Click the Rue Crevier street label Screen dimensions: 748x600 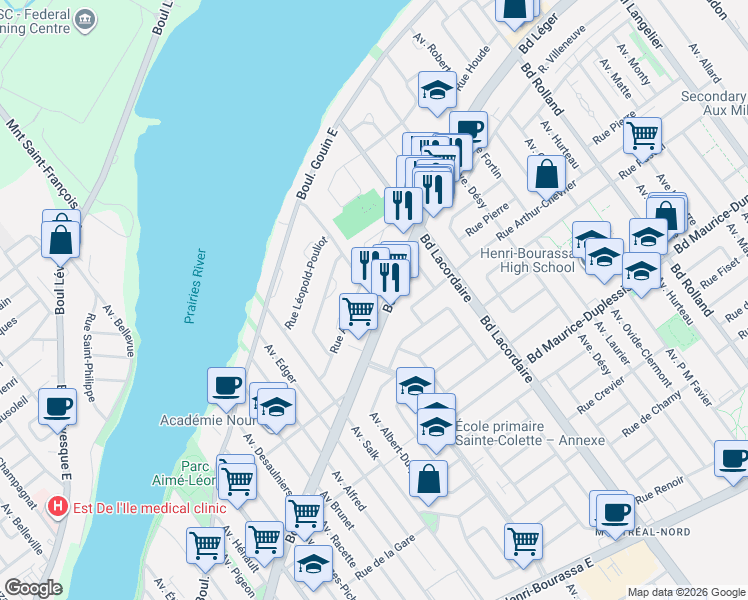pos(601,395)
